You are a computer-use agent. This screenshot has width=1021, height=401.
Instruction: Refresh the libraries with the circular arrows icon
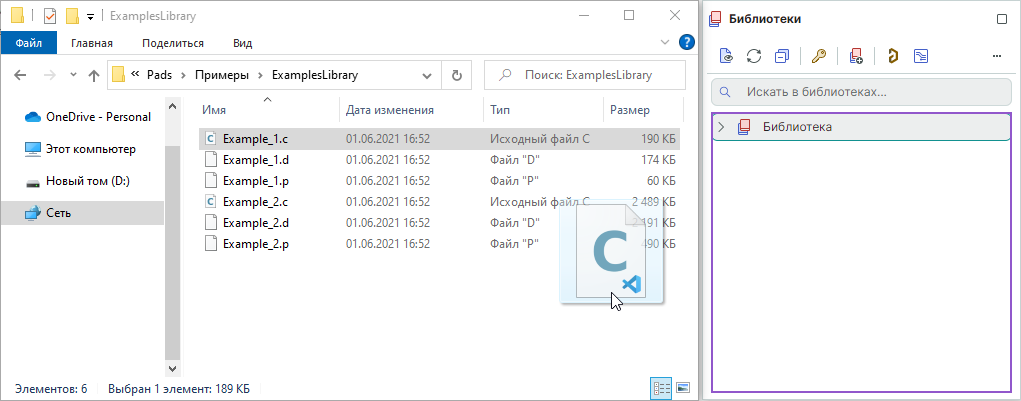pyautogui.click(x=754, y=56)
